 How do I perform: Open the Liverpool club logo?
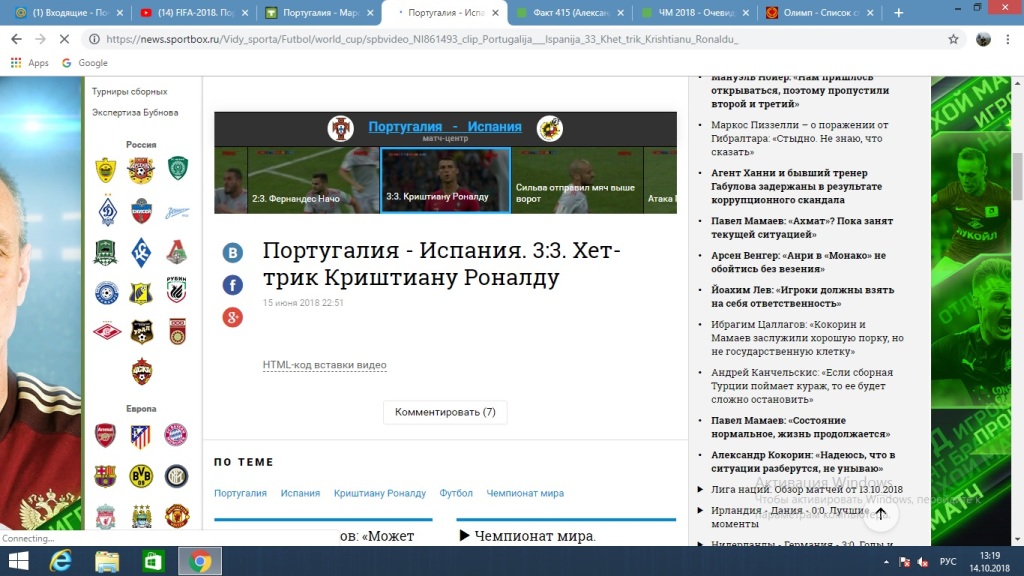tap(105, 516)
